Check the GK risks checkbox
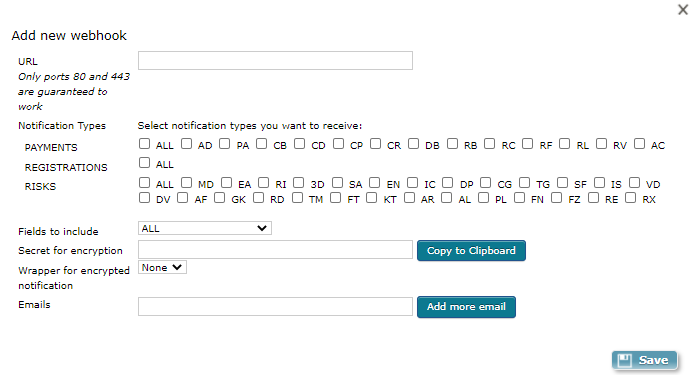This screenshot has height=375, width=691. tap(219, 198)
